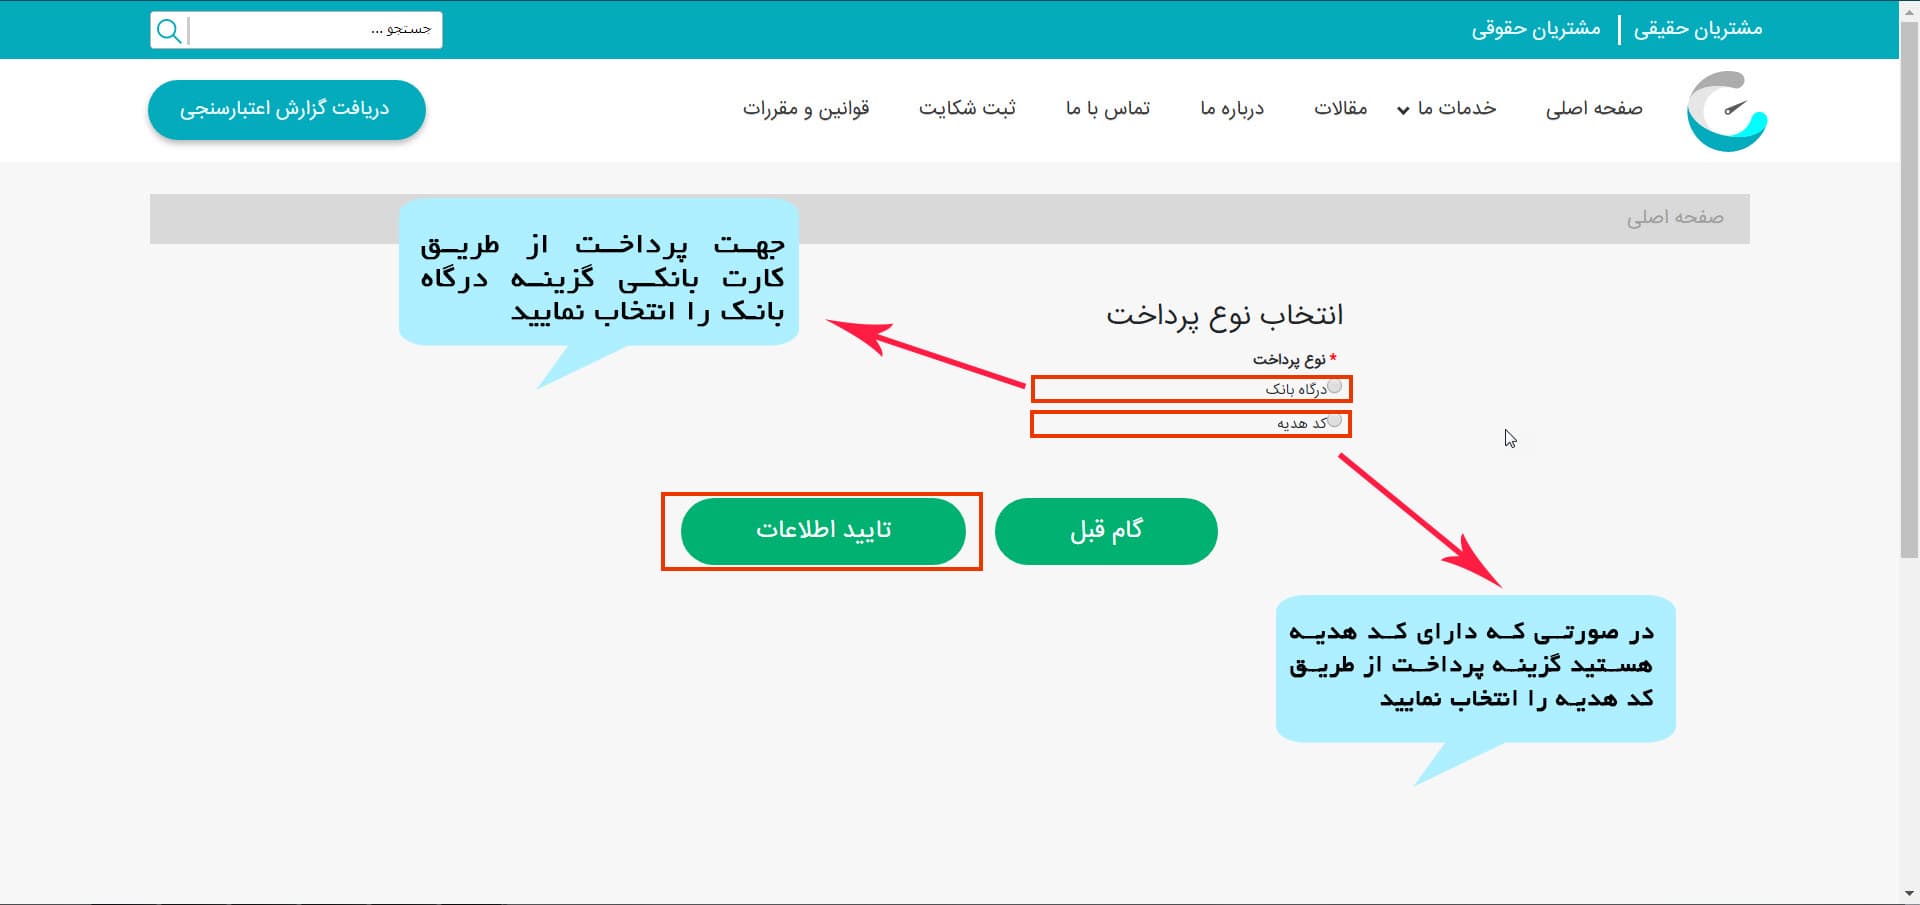Click the vertical scrollbar thumb
This screenshot has height=905, width=1920.
[x=1909, y=290]
